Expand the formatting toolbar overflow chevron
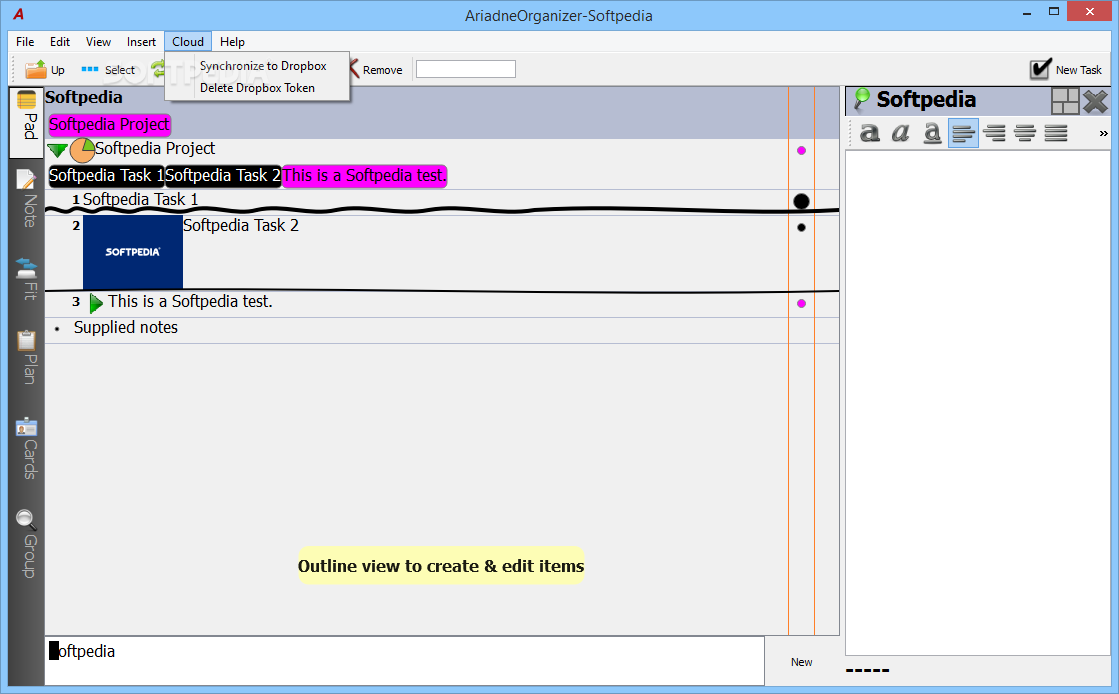This screenshot has height=694, width=1119. click(1103, 134)
